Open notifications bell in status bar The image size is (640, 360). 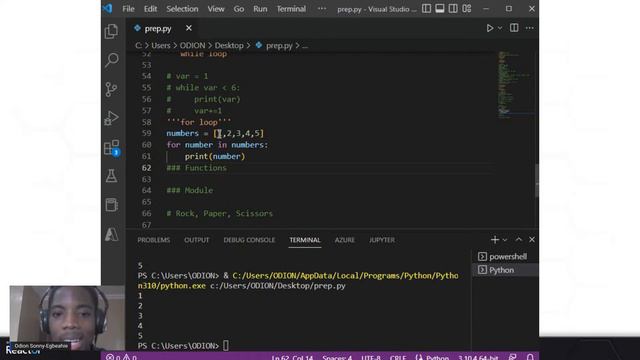click(x=530, y=357)
